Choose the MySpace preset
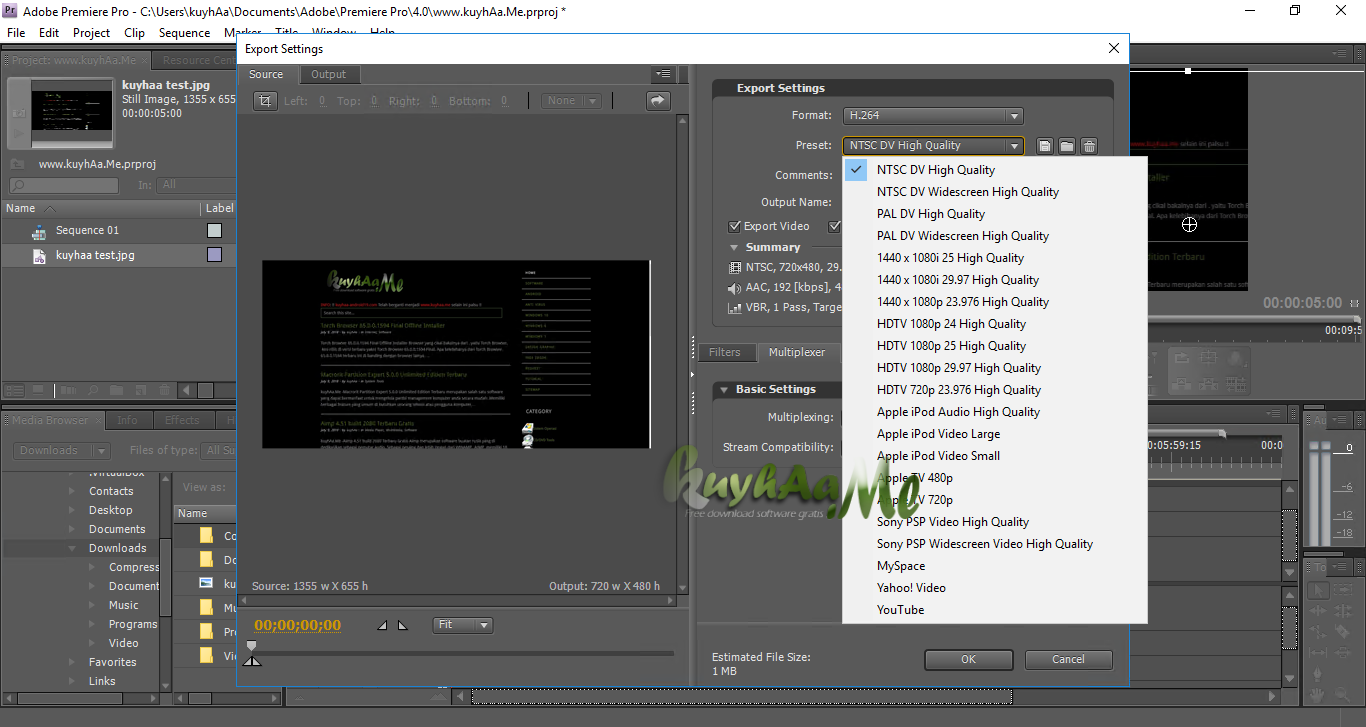The height and width of the screenshot is (727, 1366). [995, 566]
